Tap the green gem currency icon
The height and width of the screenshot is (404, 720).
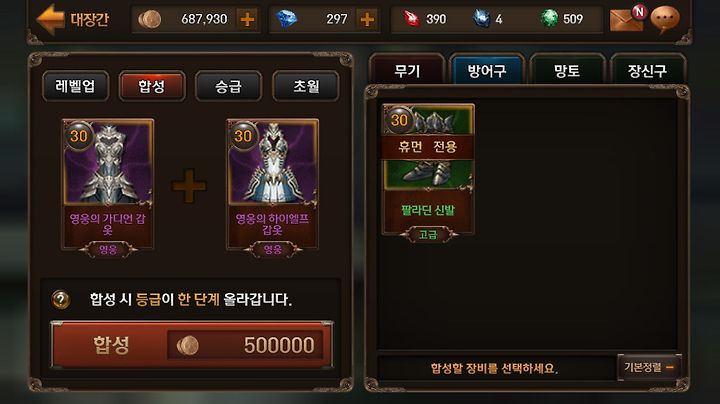[549, 19]
